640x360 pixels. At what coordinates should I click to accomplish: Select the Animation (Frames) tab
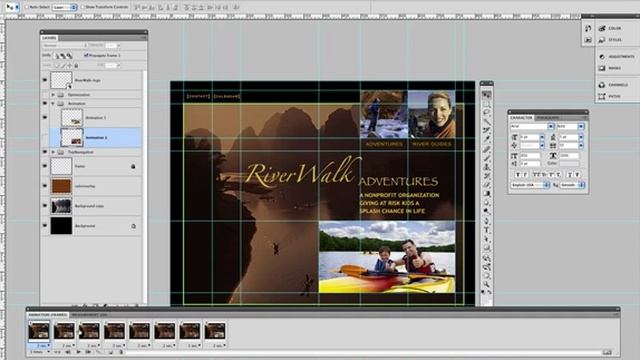[48, 315]
